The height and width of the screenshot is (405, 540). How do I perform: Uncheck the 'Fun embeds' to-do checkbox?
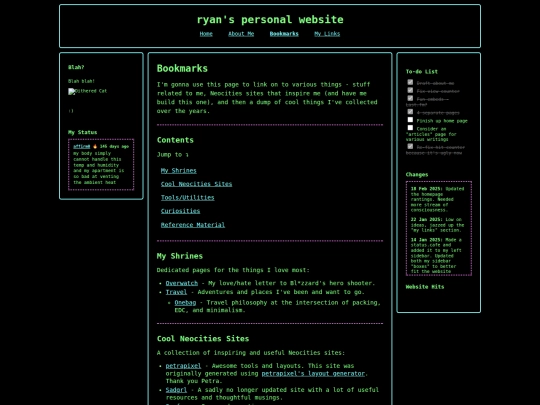click(410, 98)
